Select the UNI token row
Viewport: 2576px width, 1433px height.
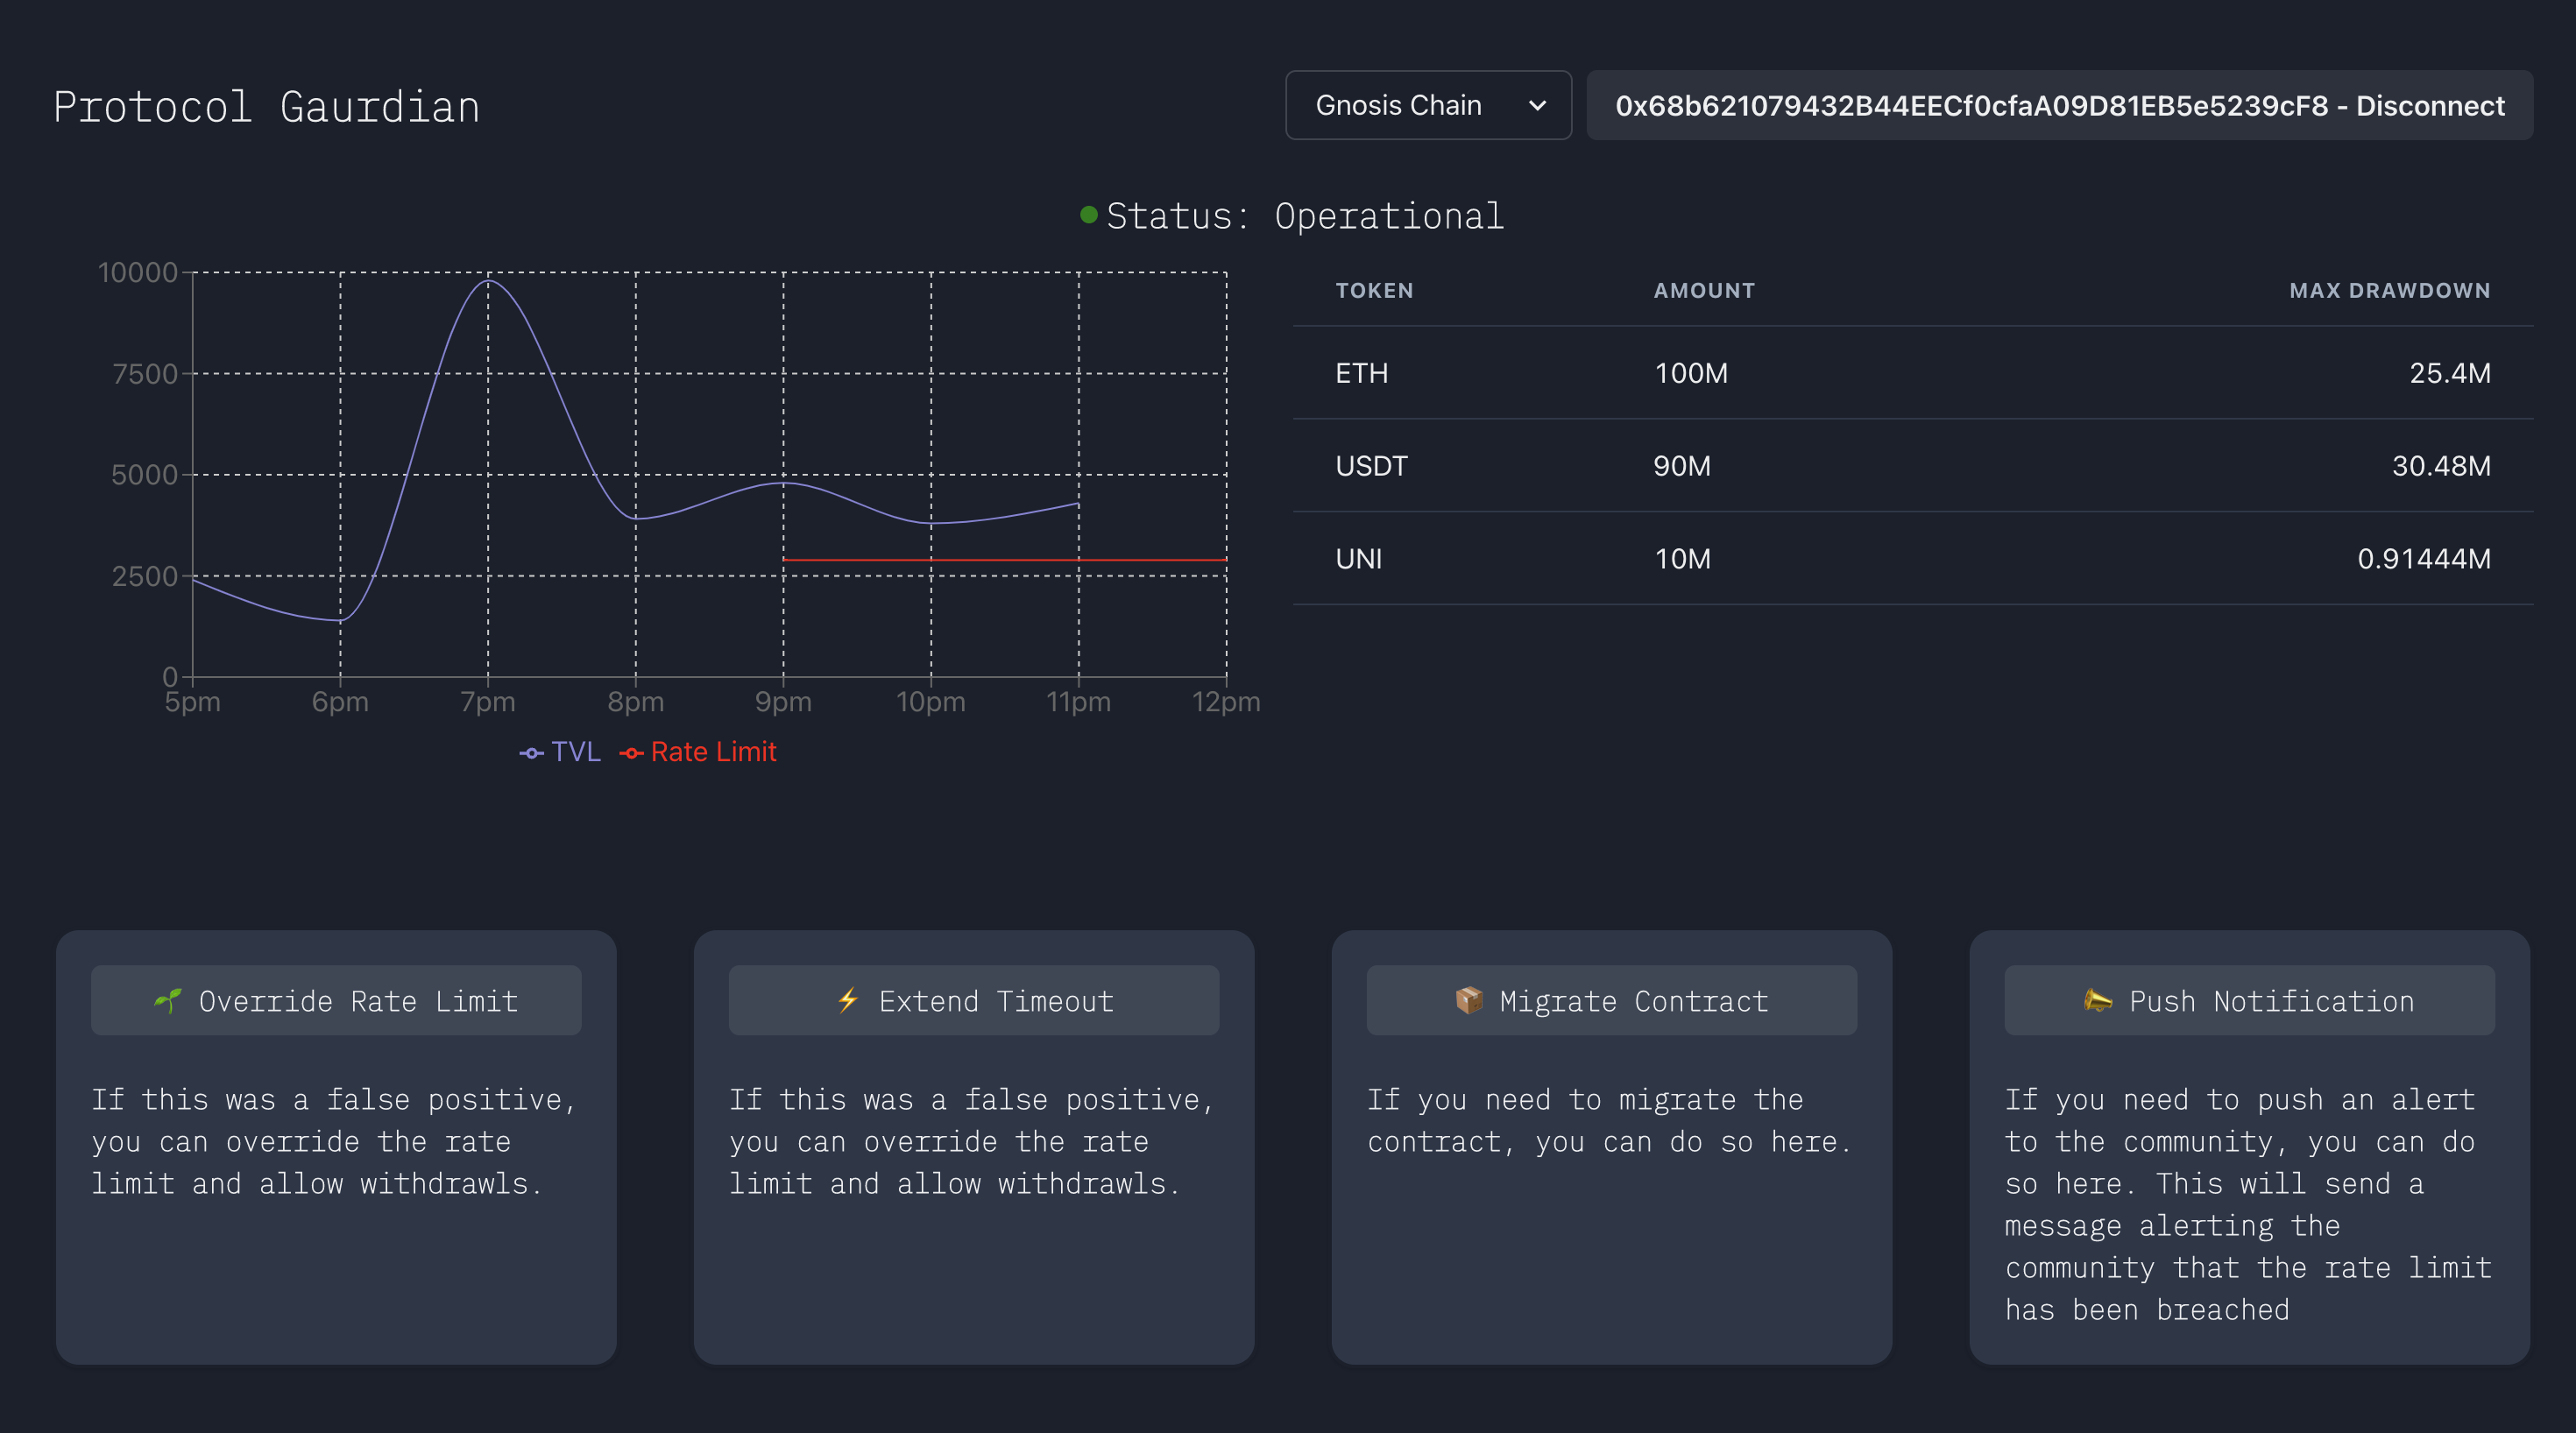tap(1913, 559)
